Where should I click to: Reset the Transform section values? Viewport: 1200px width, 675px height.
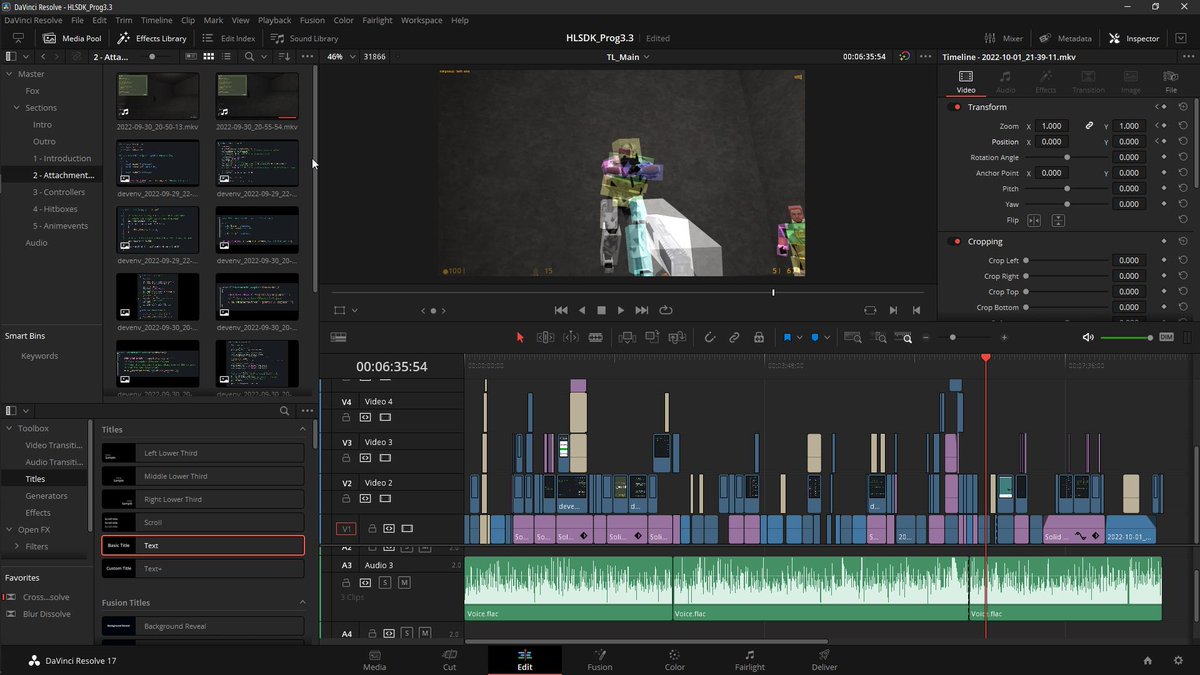pyautogui.click(x=1184, y=107)
